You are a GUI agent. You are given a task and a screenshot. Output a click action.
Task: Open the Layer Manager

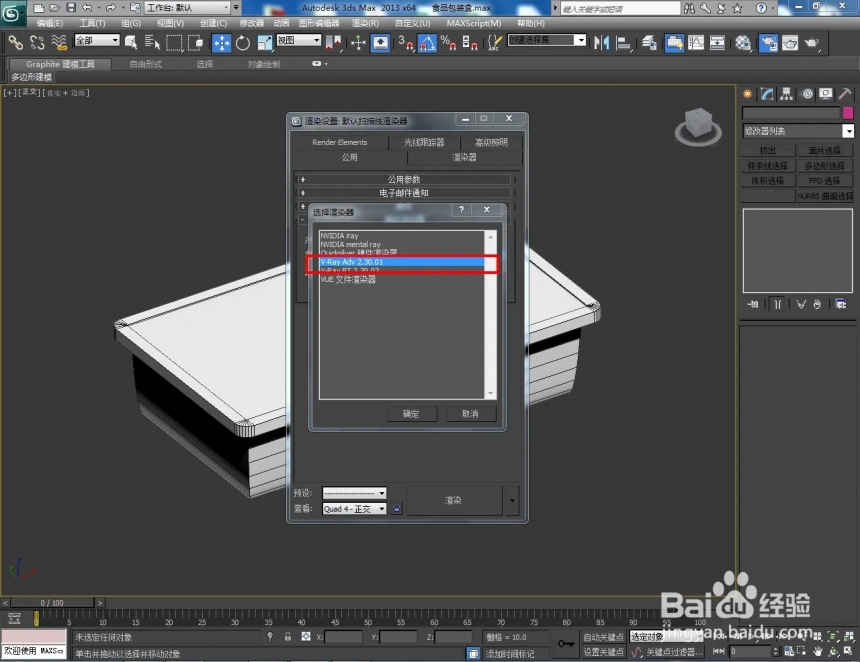coord(649,42)
